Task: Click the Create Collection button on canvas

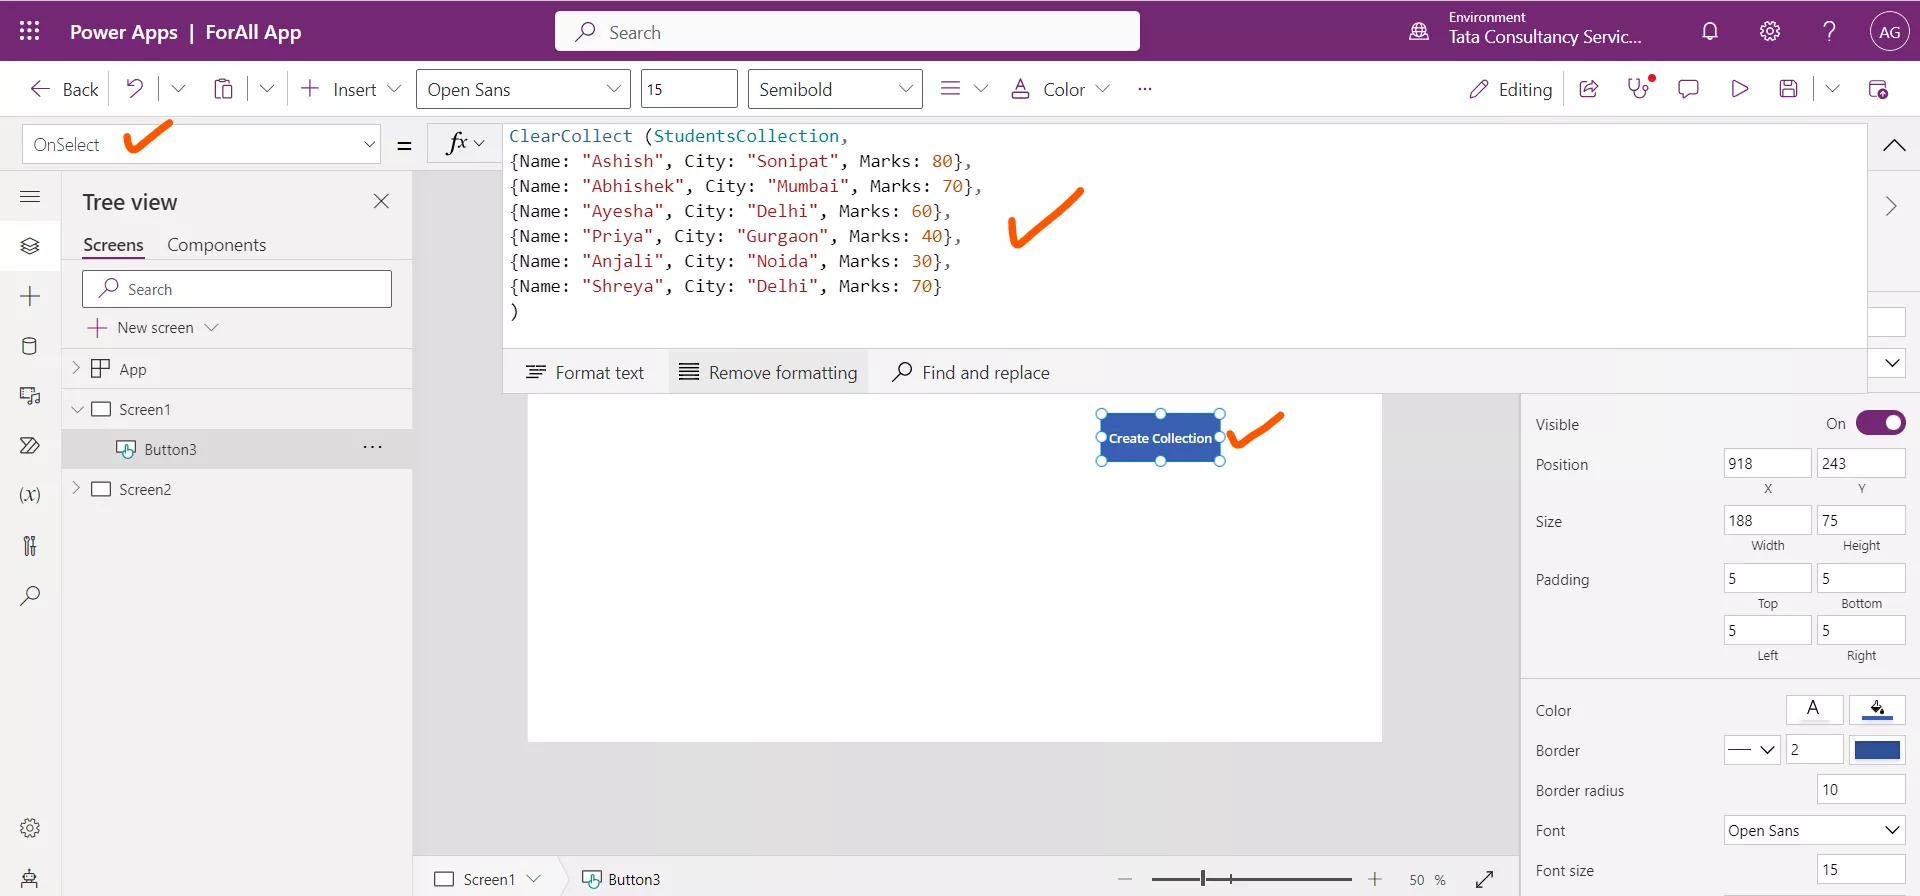Action: [x=1160, y=438]
